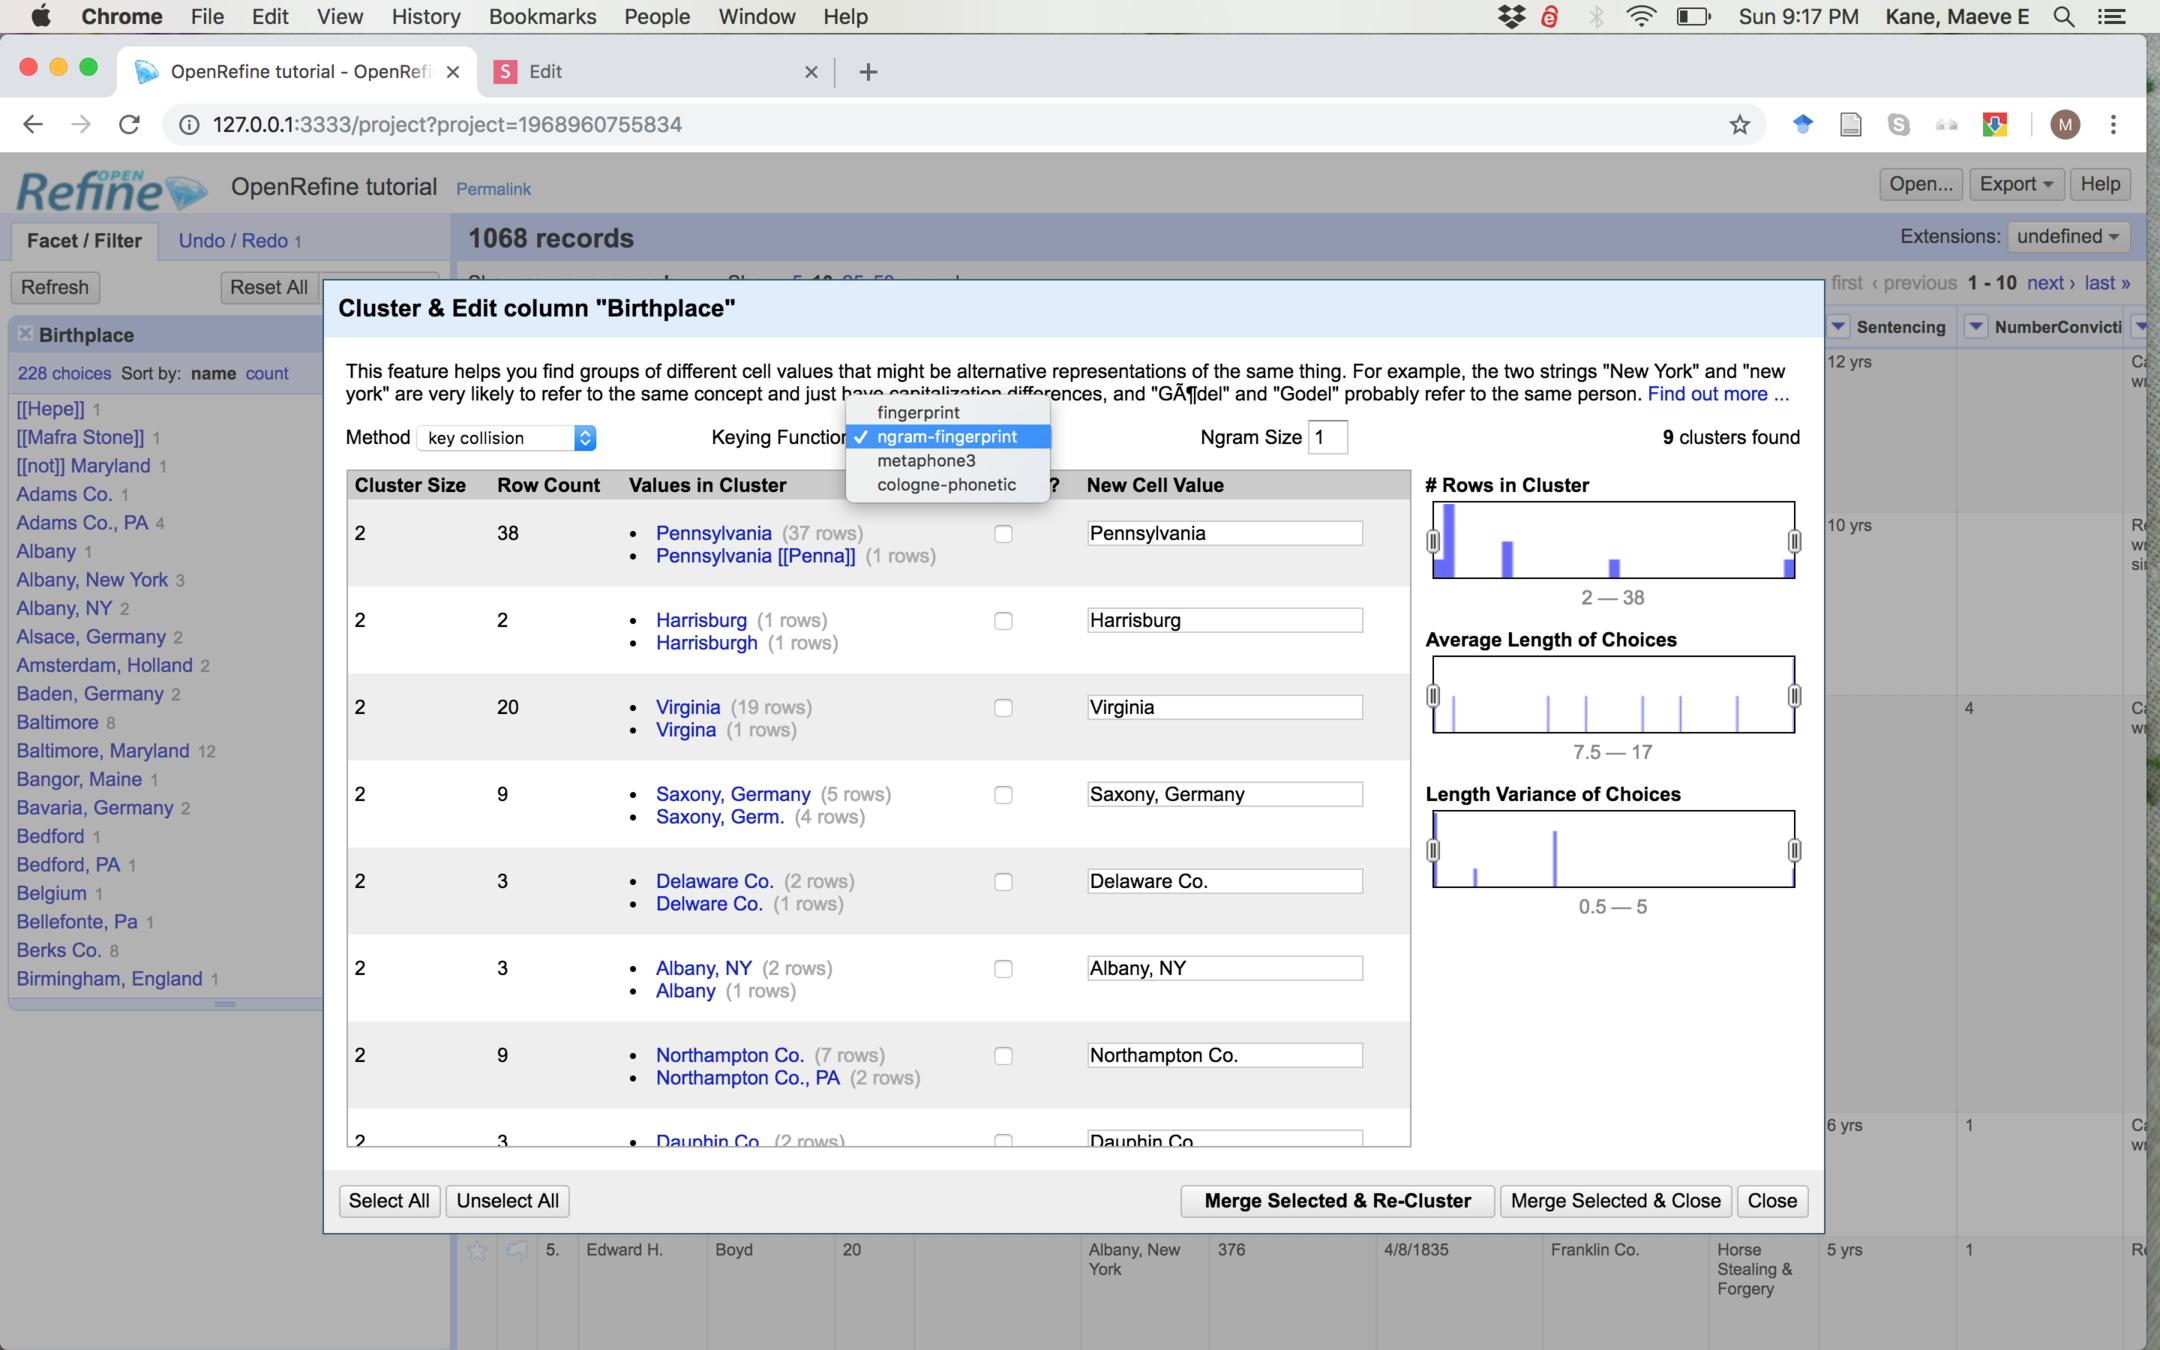Open the macOS Spotlight search icon
Image resolution: width=2160 pixels, height=1350 pixels.
click(x=2063, y=17)
